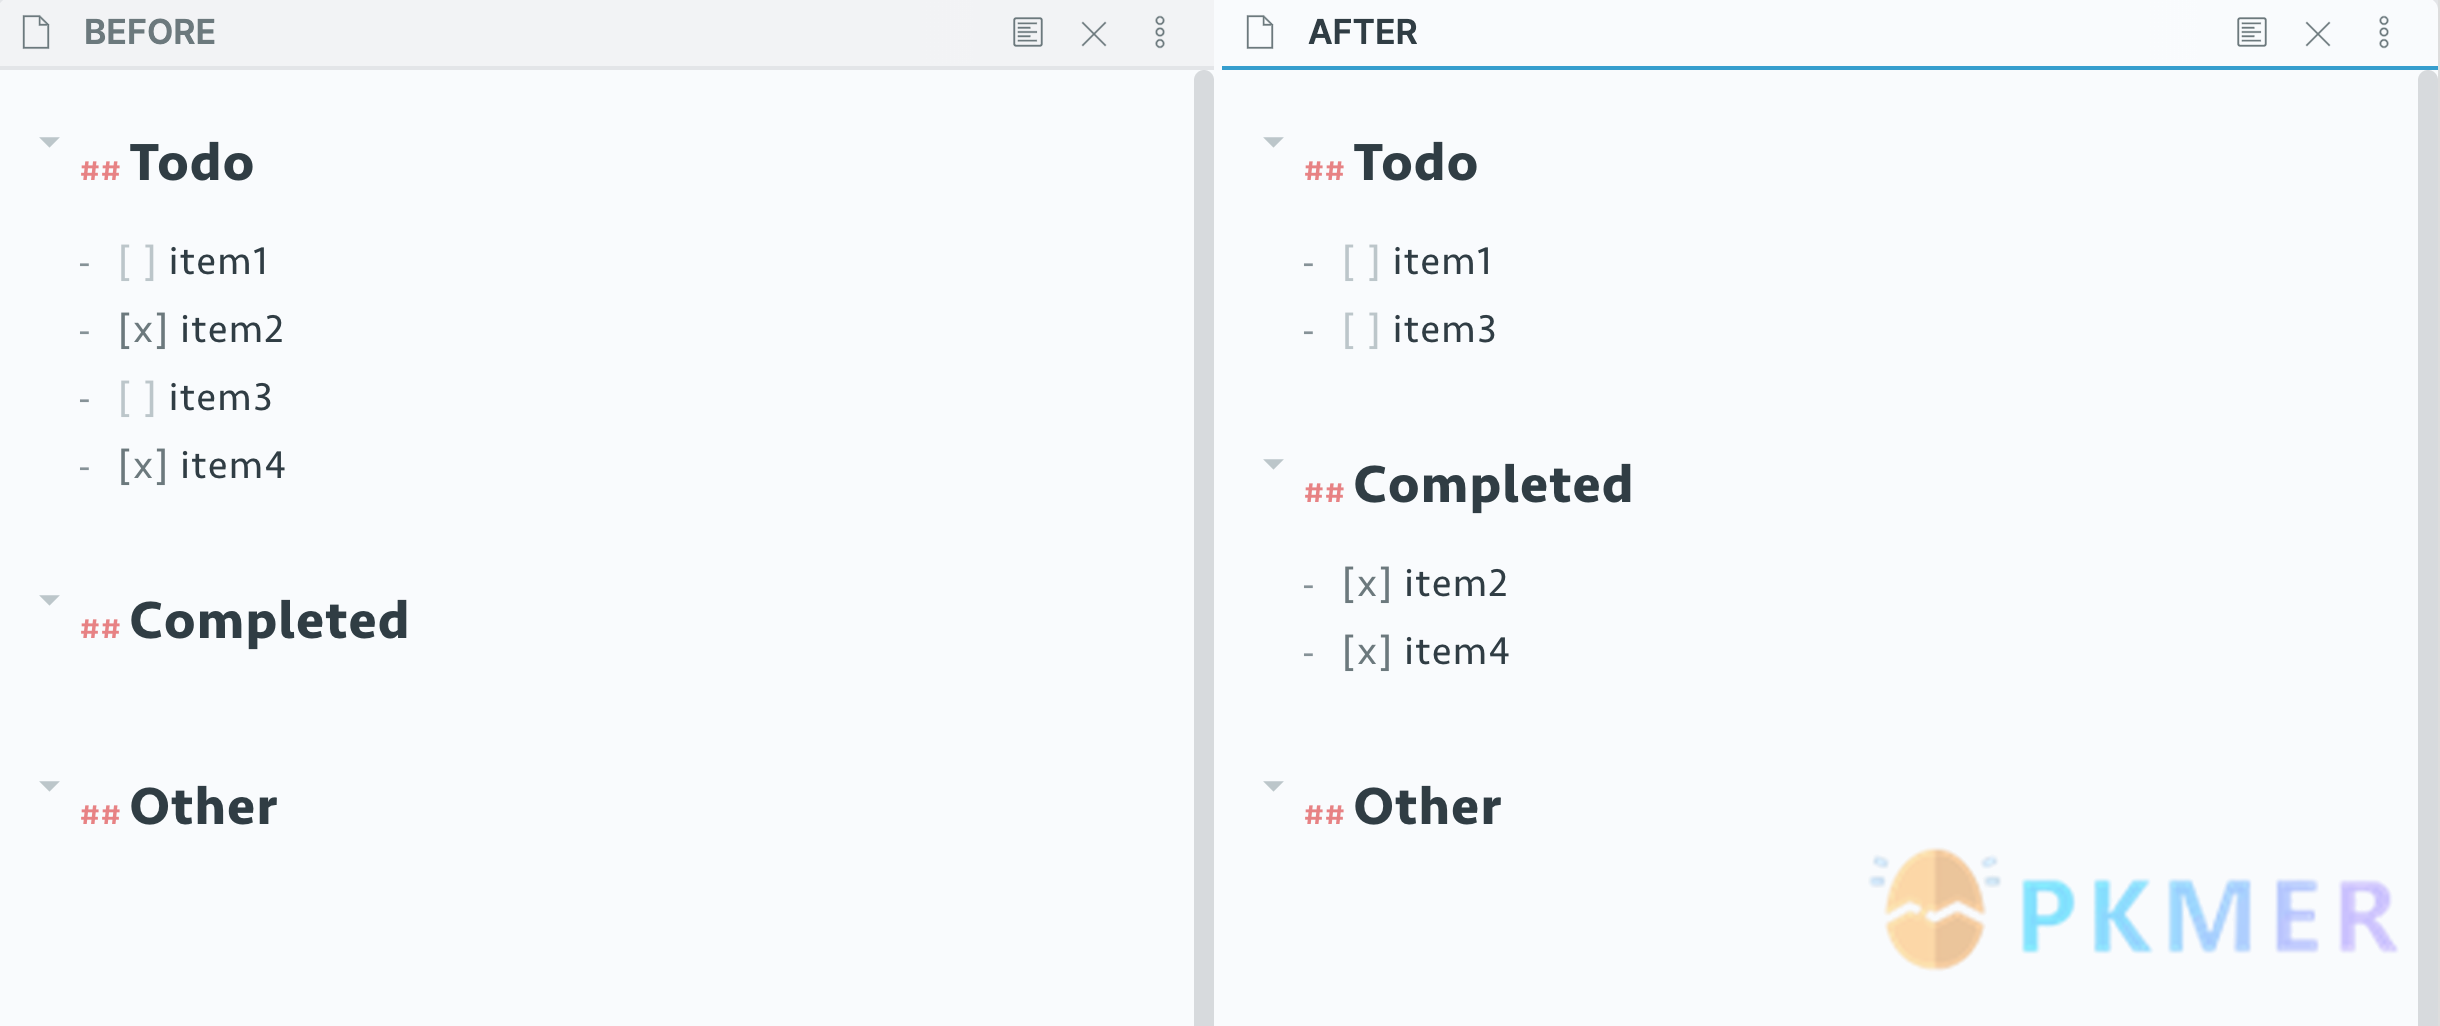Viewport: 2440px width, 1026px height.
Task: Check item3 checkbox in AFTER pane
Action: click(1361, 330)
